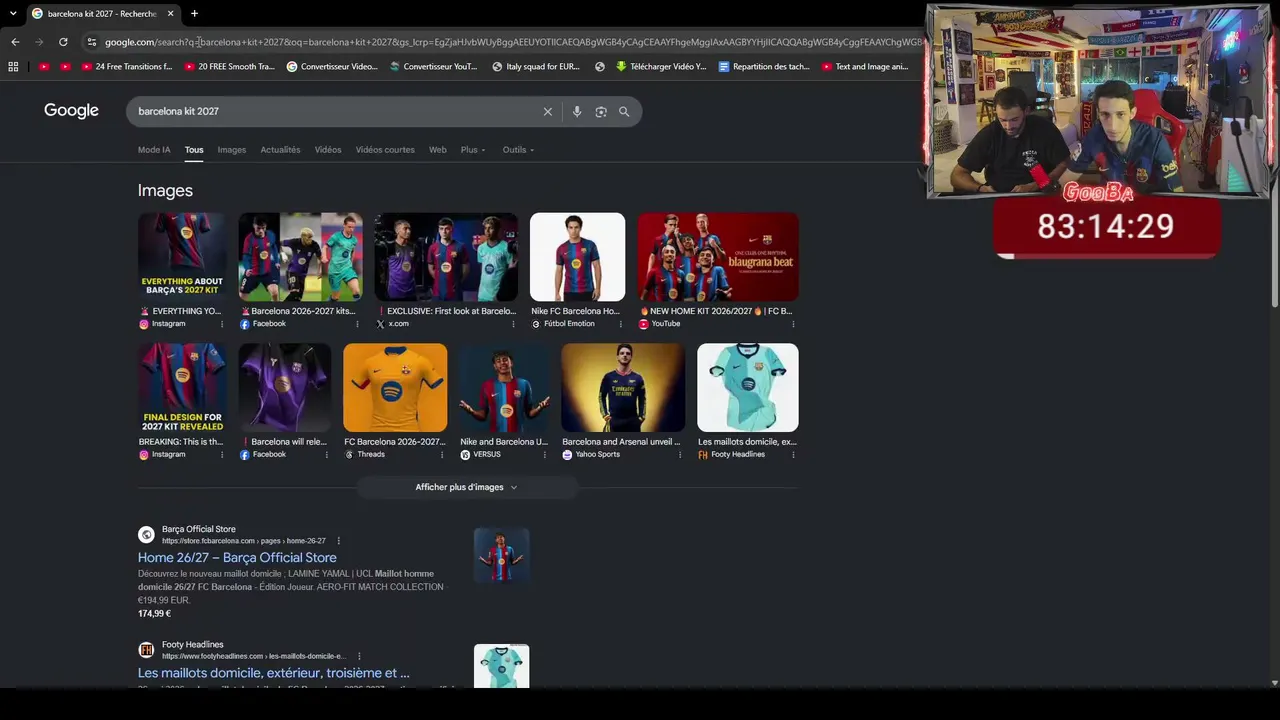Select the 'Tous' results tab
The image size is (1280, 720).
(x=194, y=150)
